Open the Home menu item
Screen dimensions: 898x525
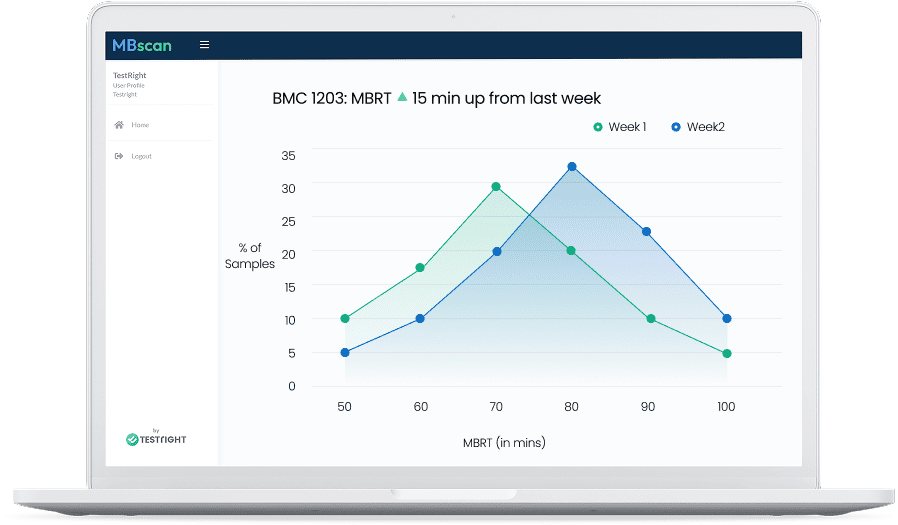pyautogui.click(x=140, y=125)
